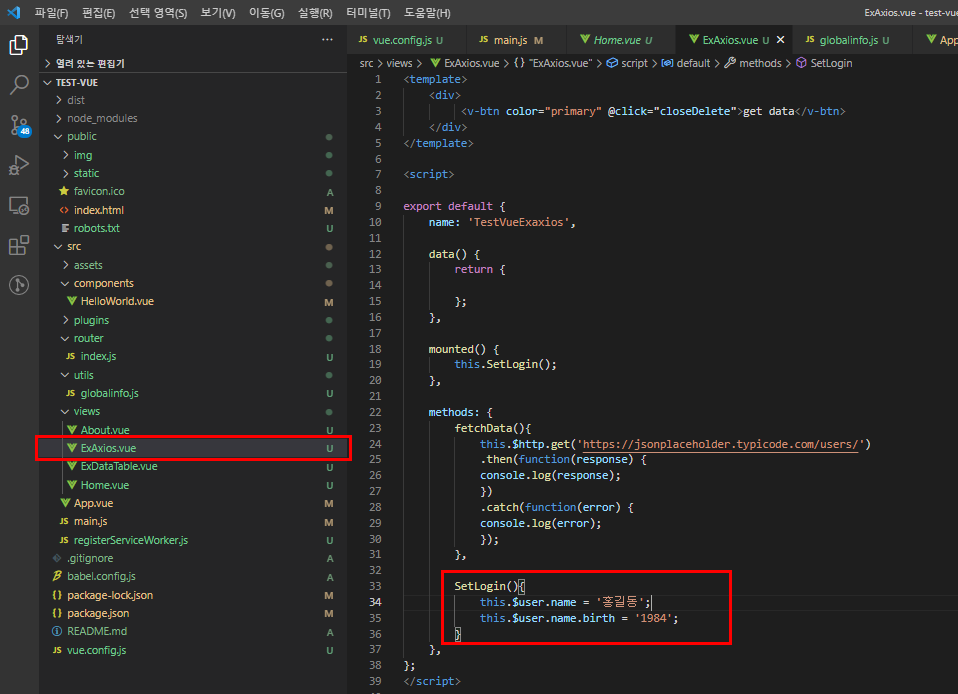Select ExAxios.vue in the explorer
Screen dimensions: 958x694
click(193, 448)
